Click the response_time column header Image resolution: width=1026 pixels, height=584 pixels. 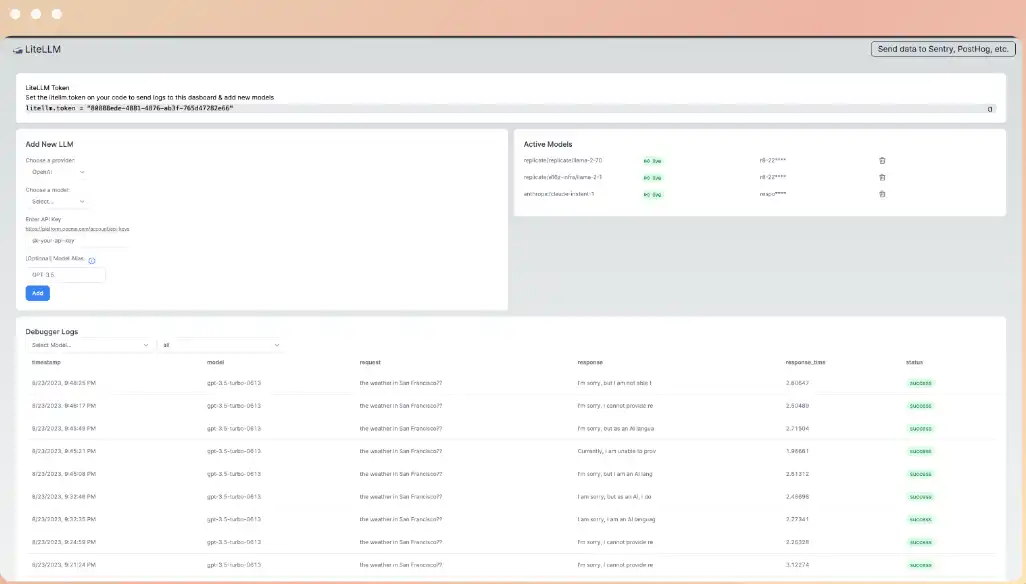pos(805,362)
